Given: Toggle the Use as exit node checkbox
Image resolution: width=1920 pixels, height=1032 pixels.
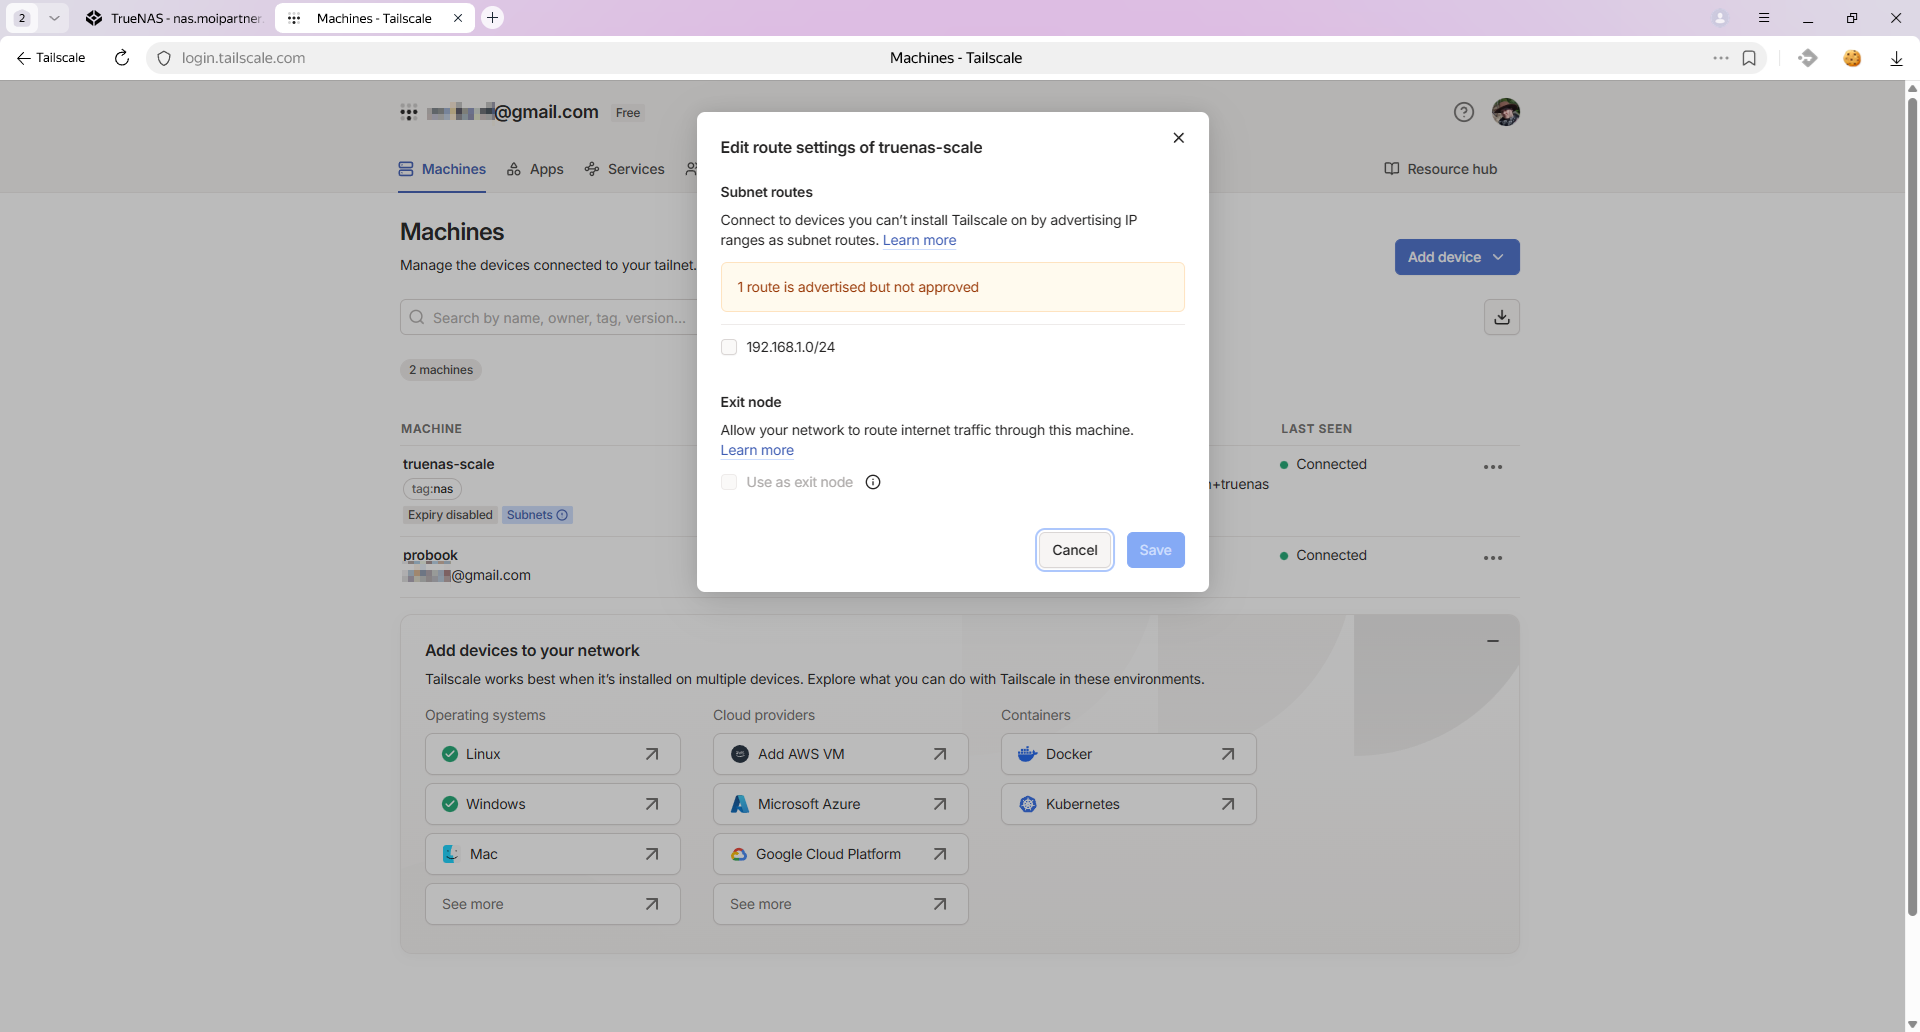Looking at the screenshot, I should (729, 482).
